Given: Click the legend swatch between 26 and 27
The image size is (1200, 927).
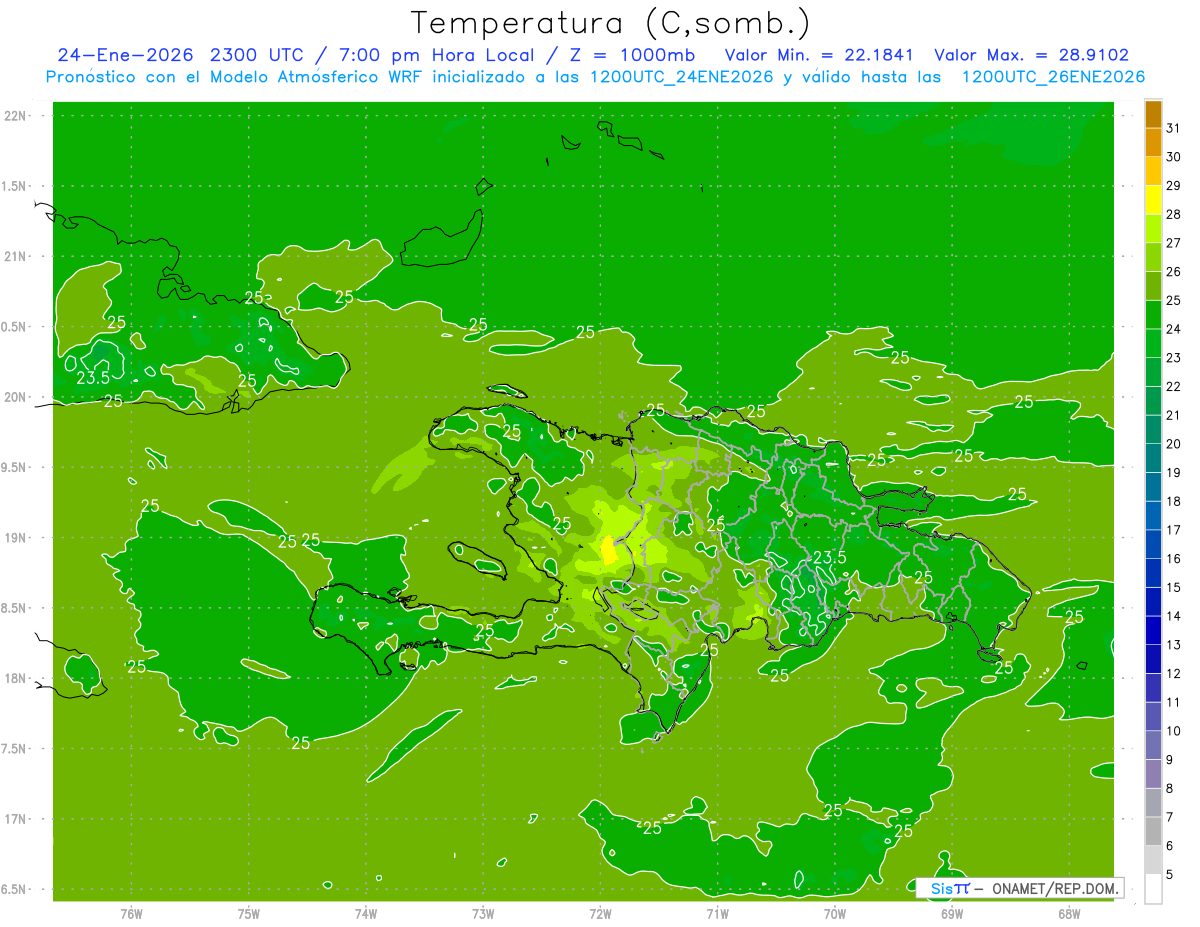Looking at the screenshot, I should [x=1153, y=257].
